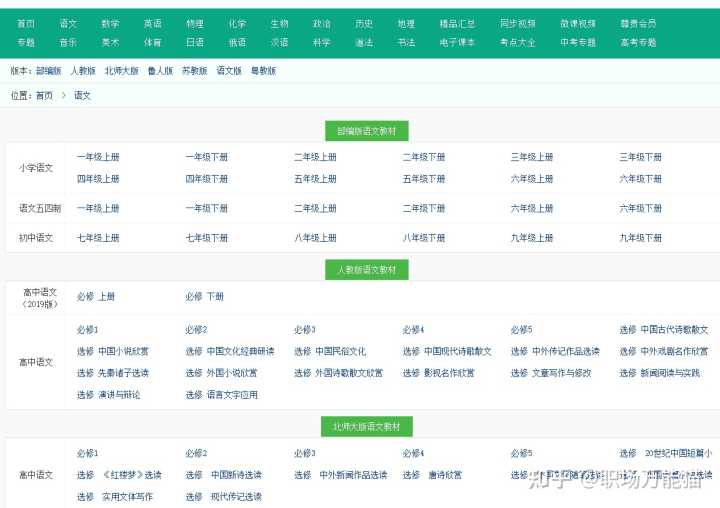Click 首页 in the breadcrumb location bar
The width and height of the screenshot is (720, 508).
point(44,96)
